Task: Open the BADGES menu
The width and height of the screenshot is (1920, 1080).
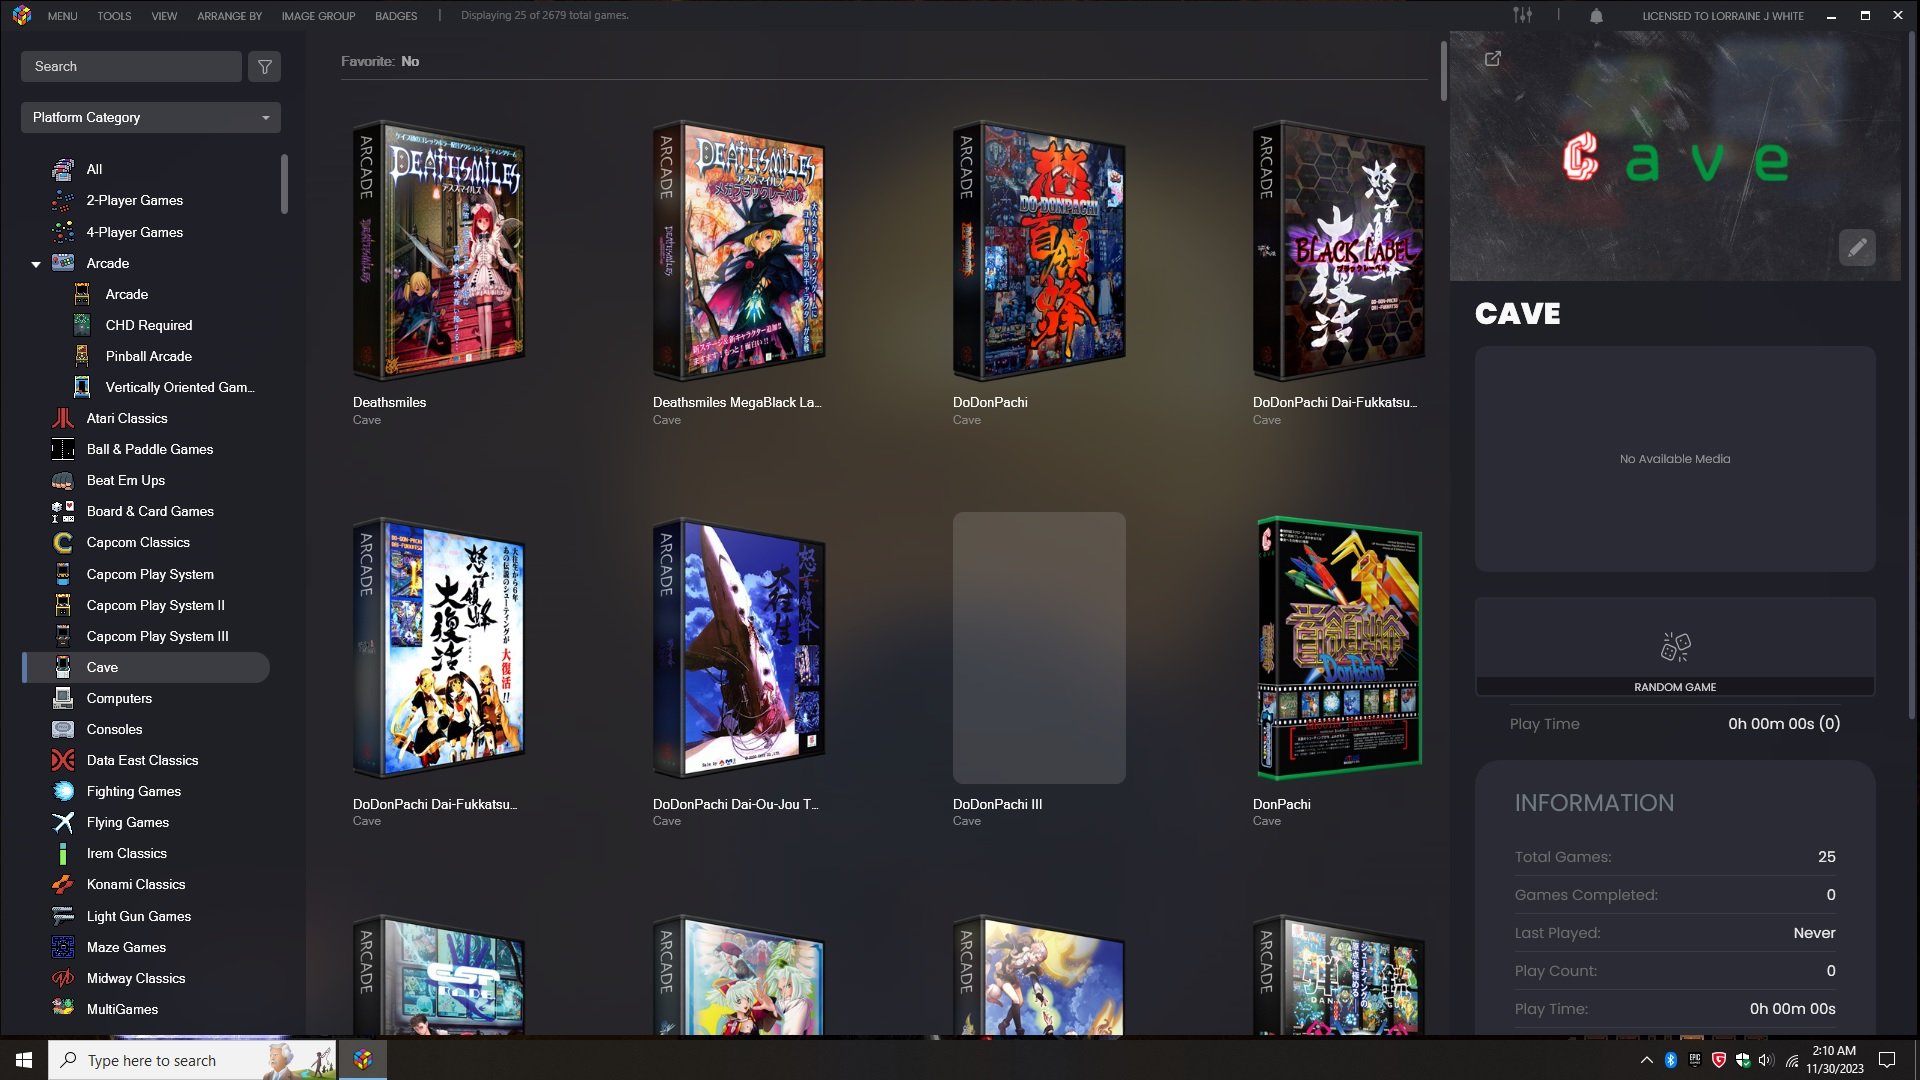Action: [396, 16]
